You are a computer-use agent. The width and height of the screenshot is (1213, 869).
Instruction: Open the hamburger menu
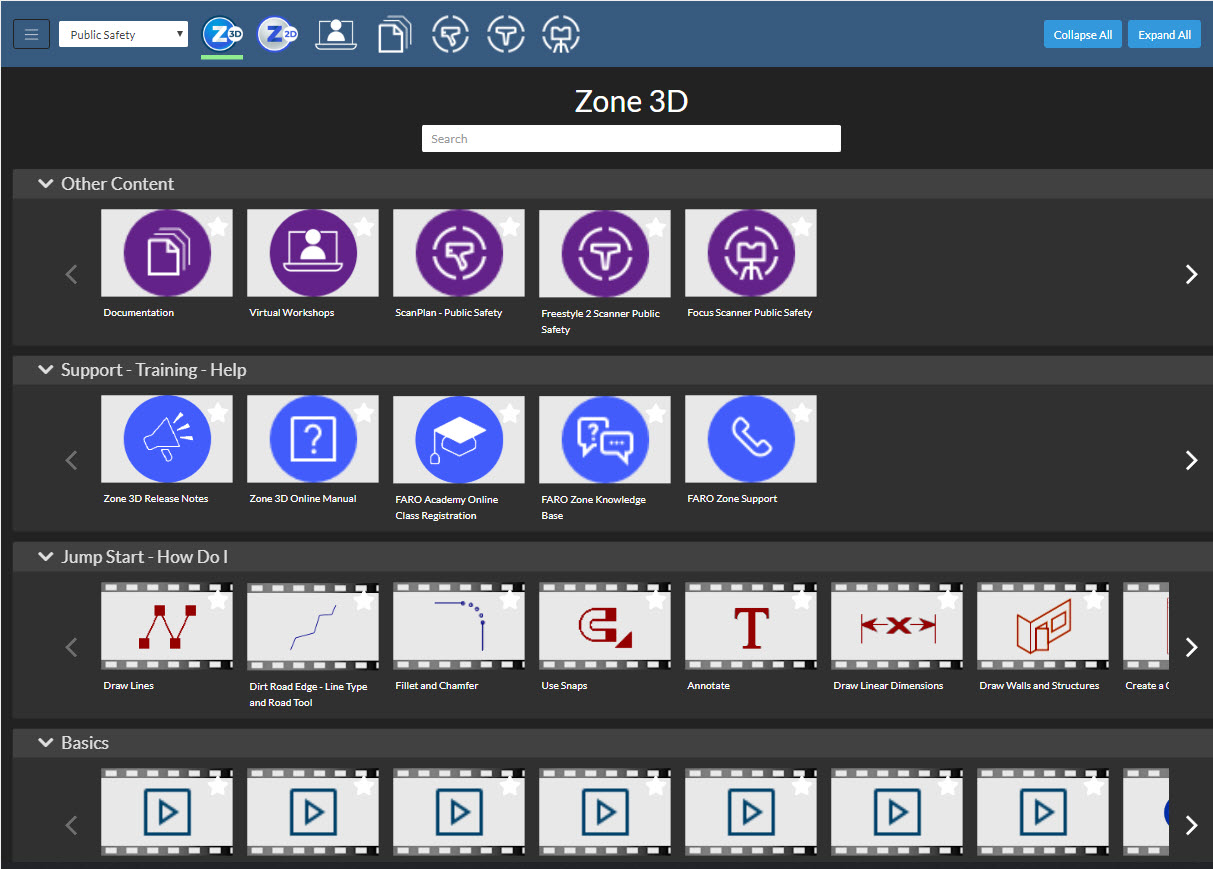[31, 34]
